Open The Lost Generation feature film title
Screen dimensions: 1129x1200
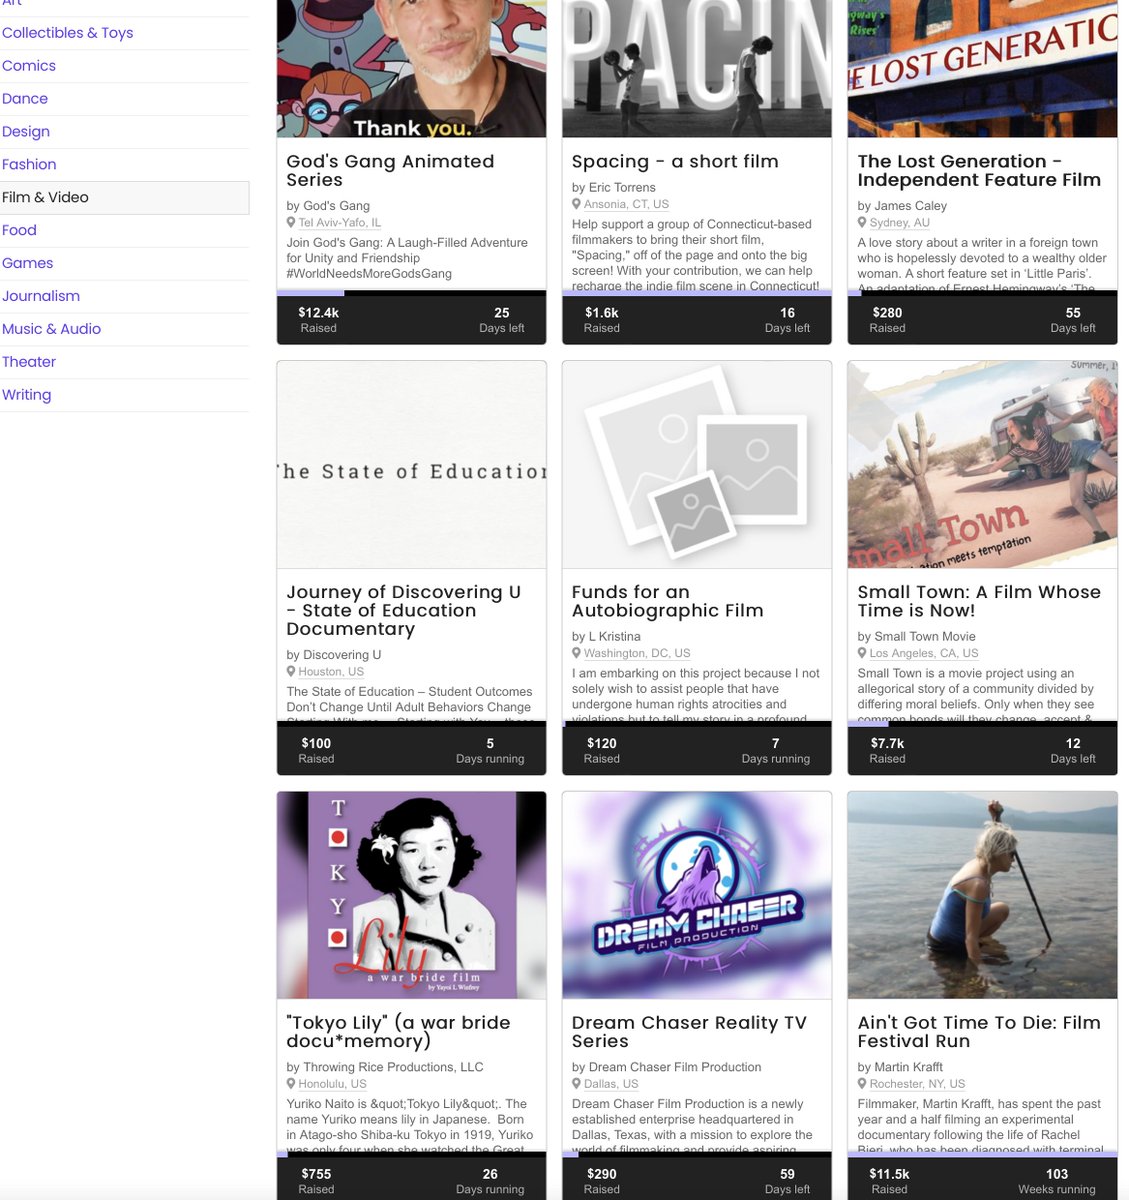[979, 171]
